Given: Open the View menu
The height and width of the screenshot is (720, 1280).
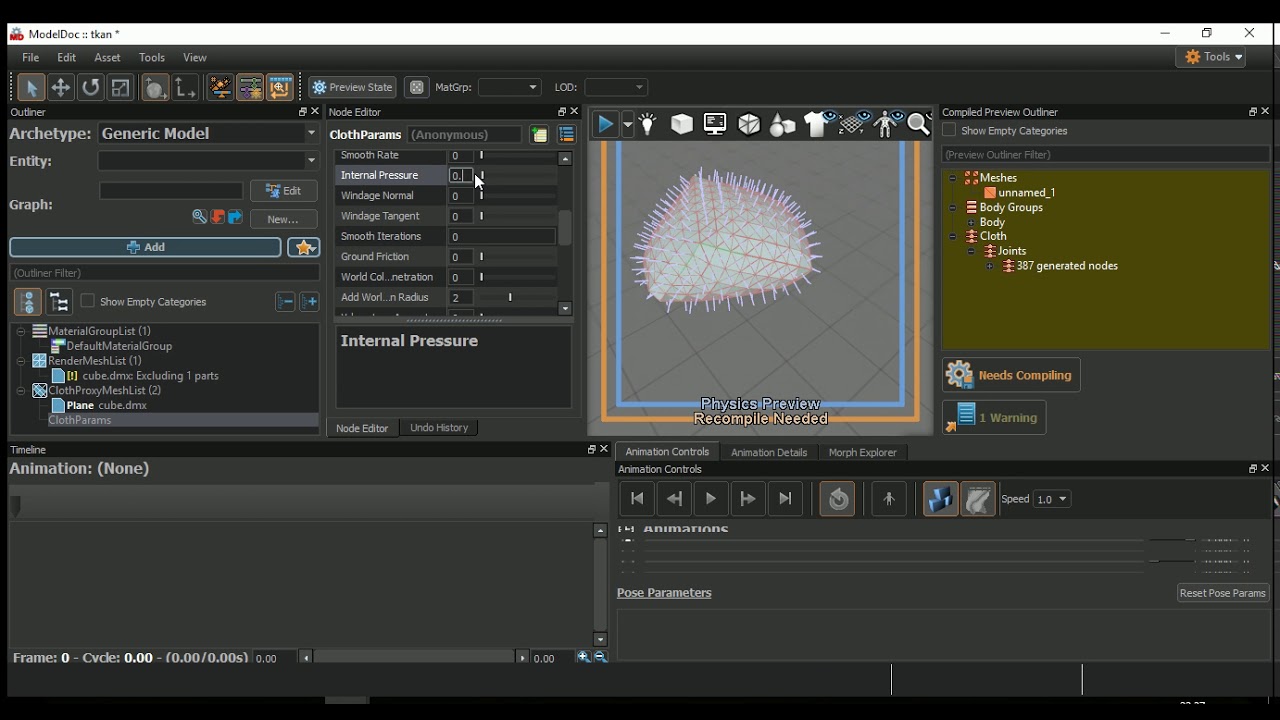Looking at the screenshot, I should pos(195,58).
